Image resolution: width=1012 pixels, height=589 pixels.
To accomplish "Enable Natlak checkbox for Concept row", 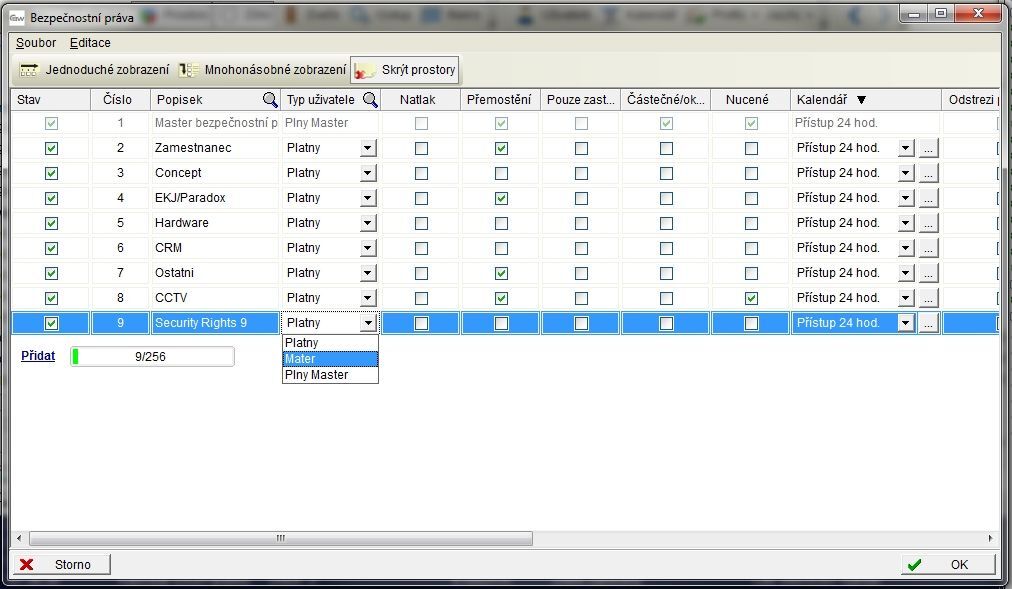I will [x=421, y=173].
